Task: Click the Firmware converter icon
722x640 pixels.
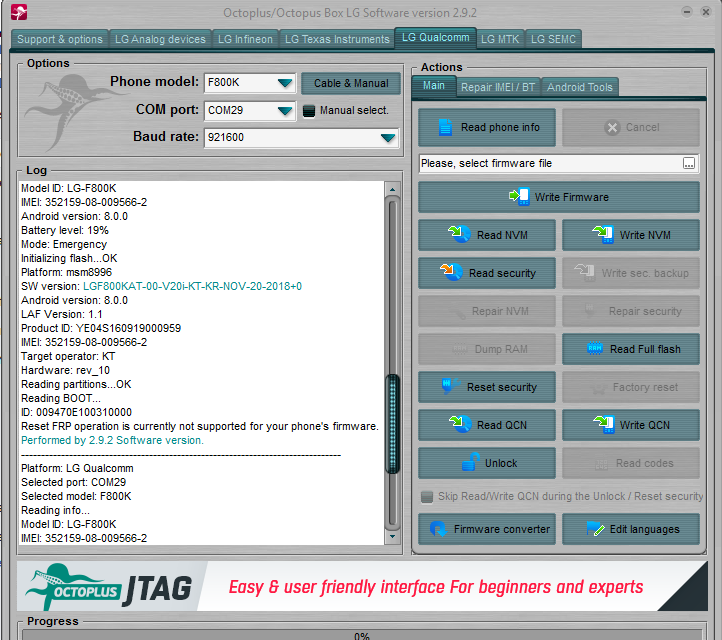Action: point(438,529)
